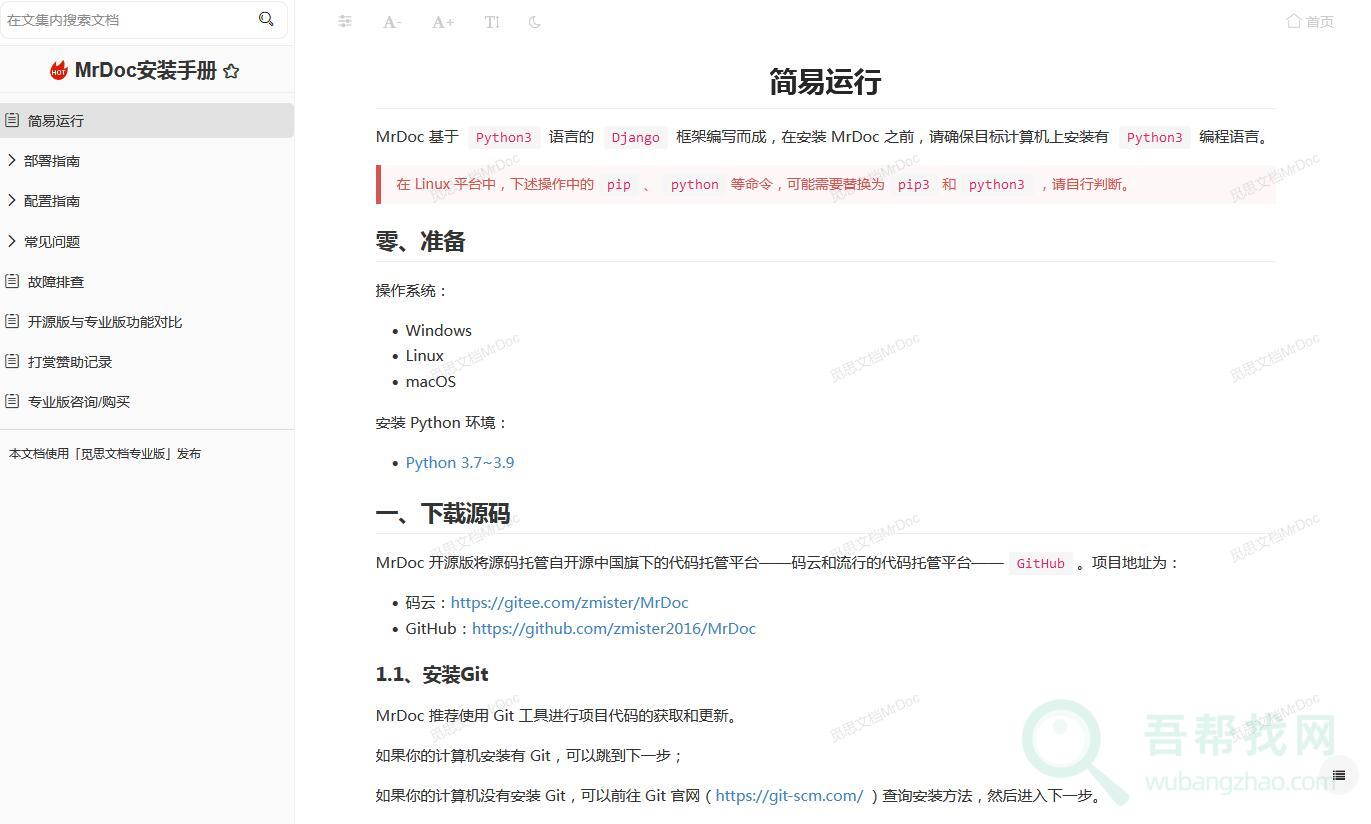Viewport: 1371px width, 824px height.
Task: Decrease font size with A- icon
Action: pyautogui.click(x=392, y=22)
